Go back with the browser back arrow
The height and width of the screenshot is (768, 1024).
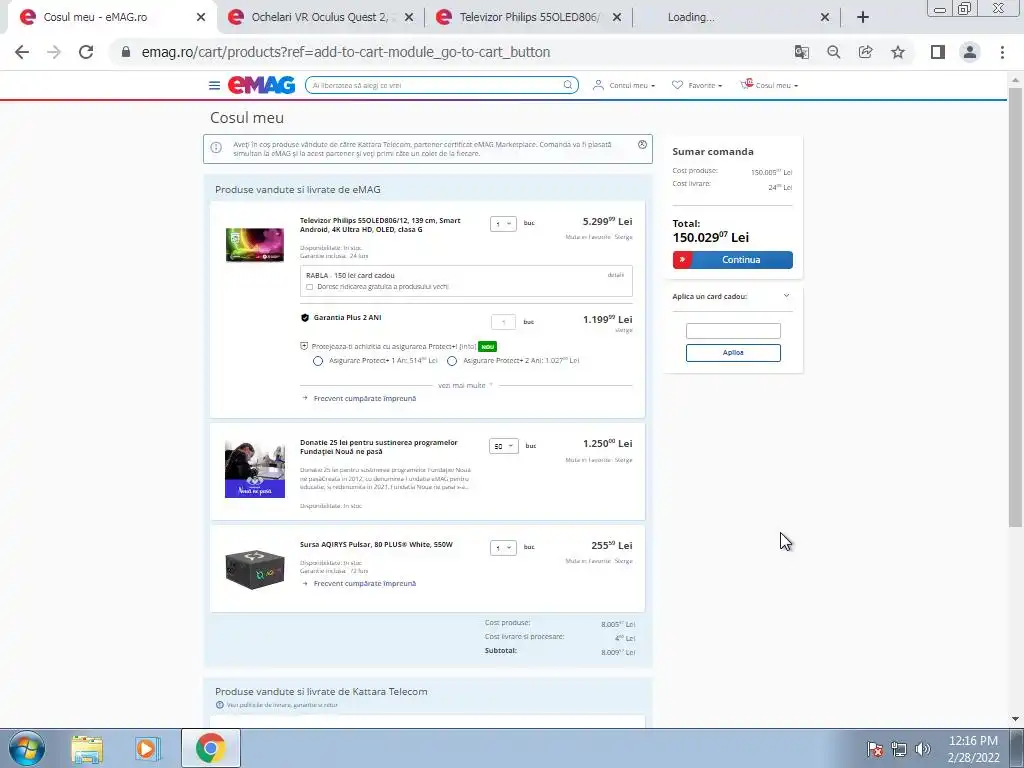[x=22, y=52]
